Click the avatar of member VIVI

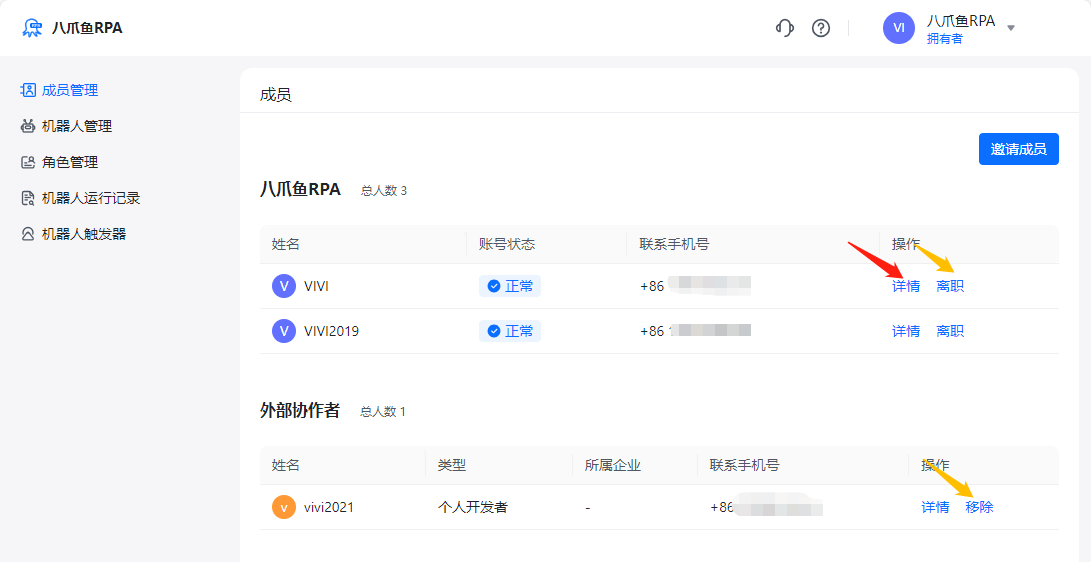(284, 286)
